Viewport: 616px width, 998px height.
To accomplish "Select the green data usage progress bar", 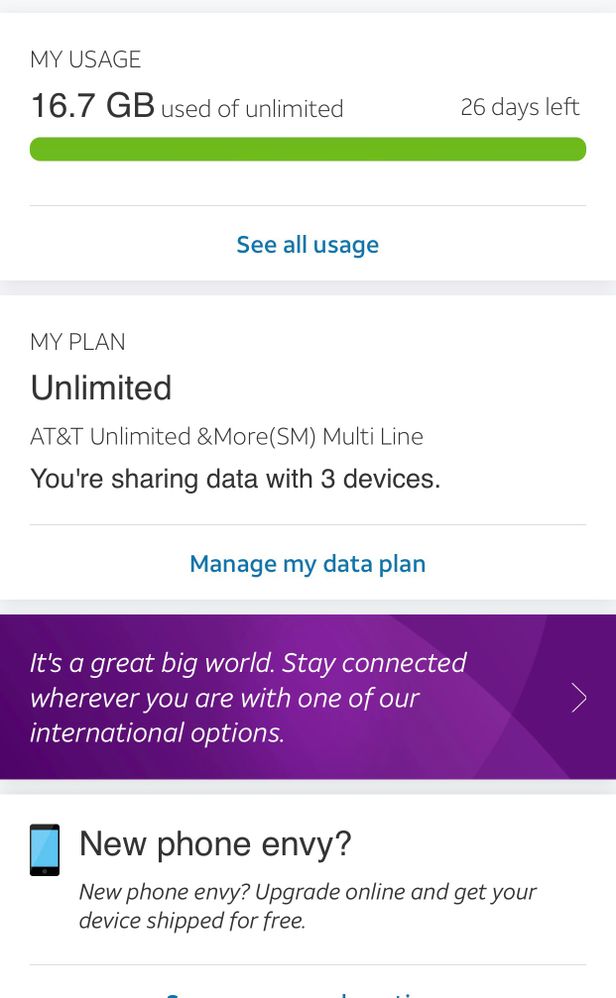I will point(308,148).
